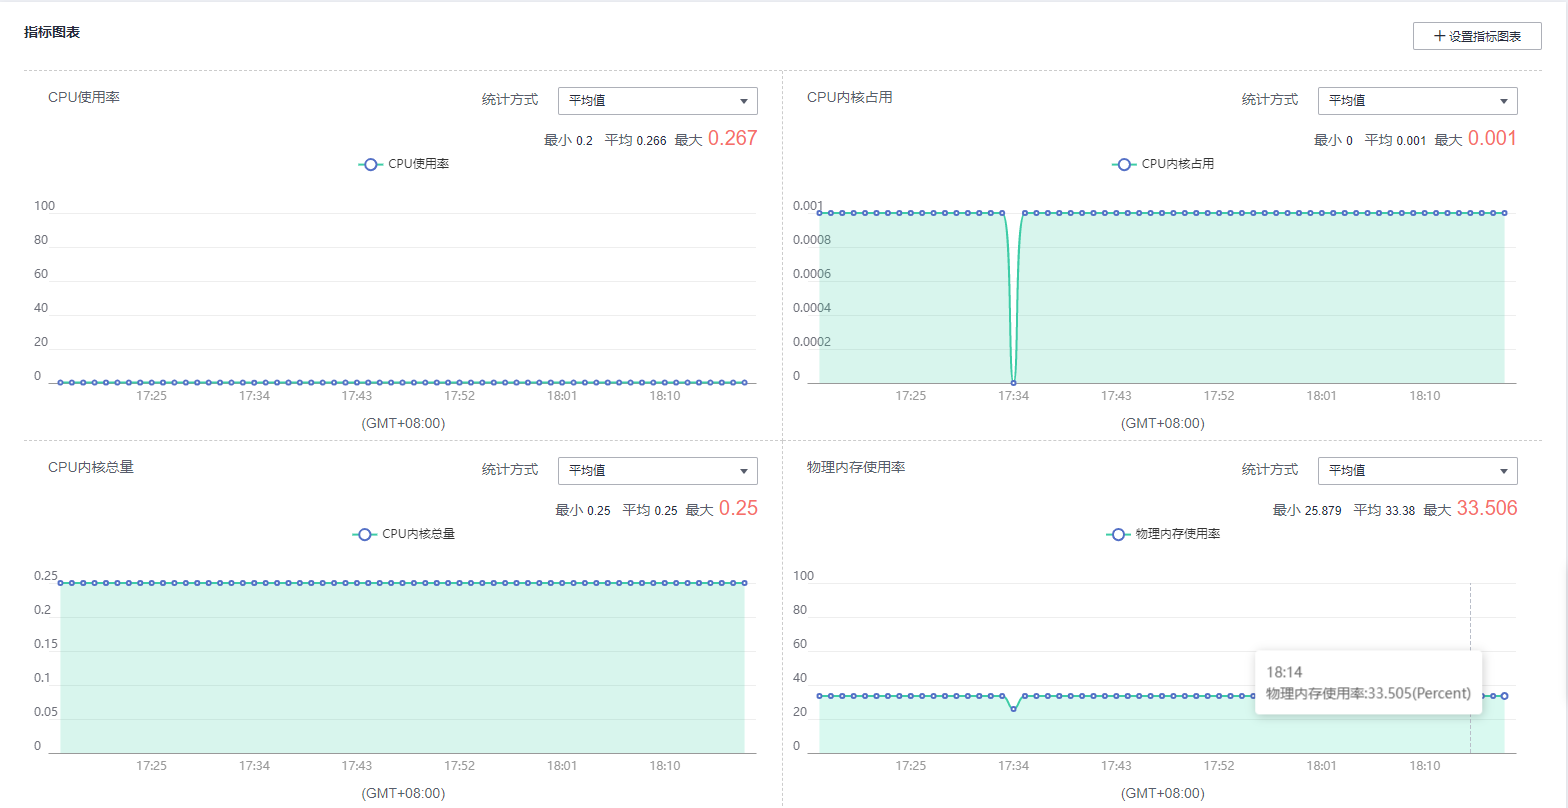
Task: Click the max value 0.001
Action: coord(1493,139)
